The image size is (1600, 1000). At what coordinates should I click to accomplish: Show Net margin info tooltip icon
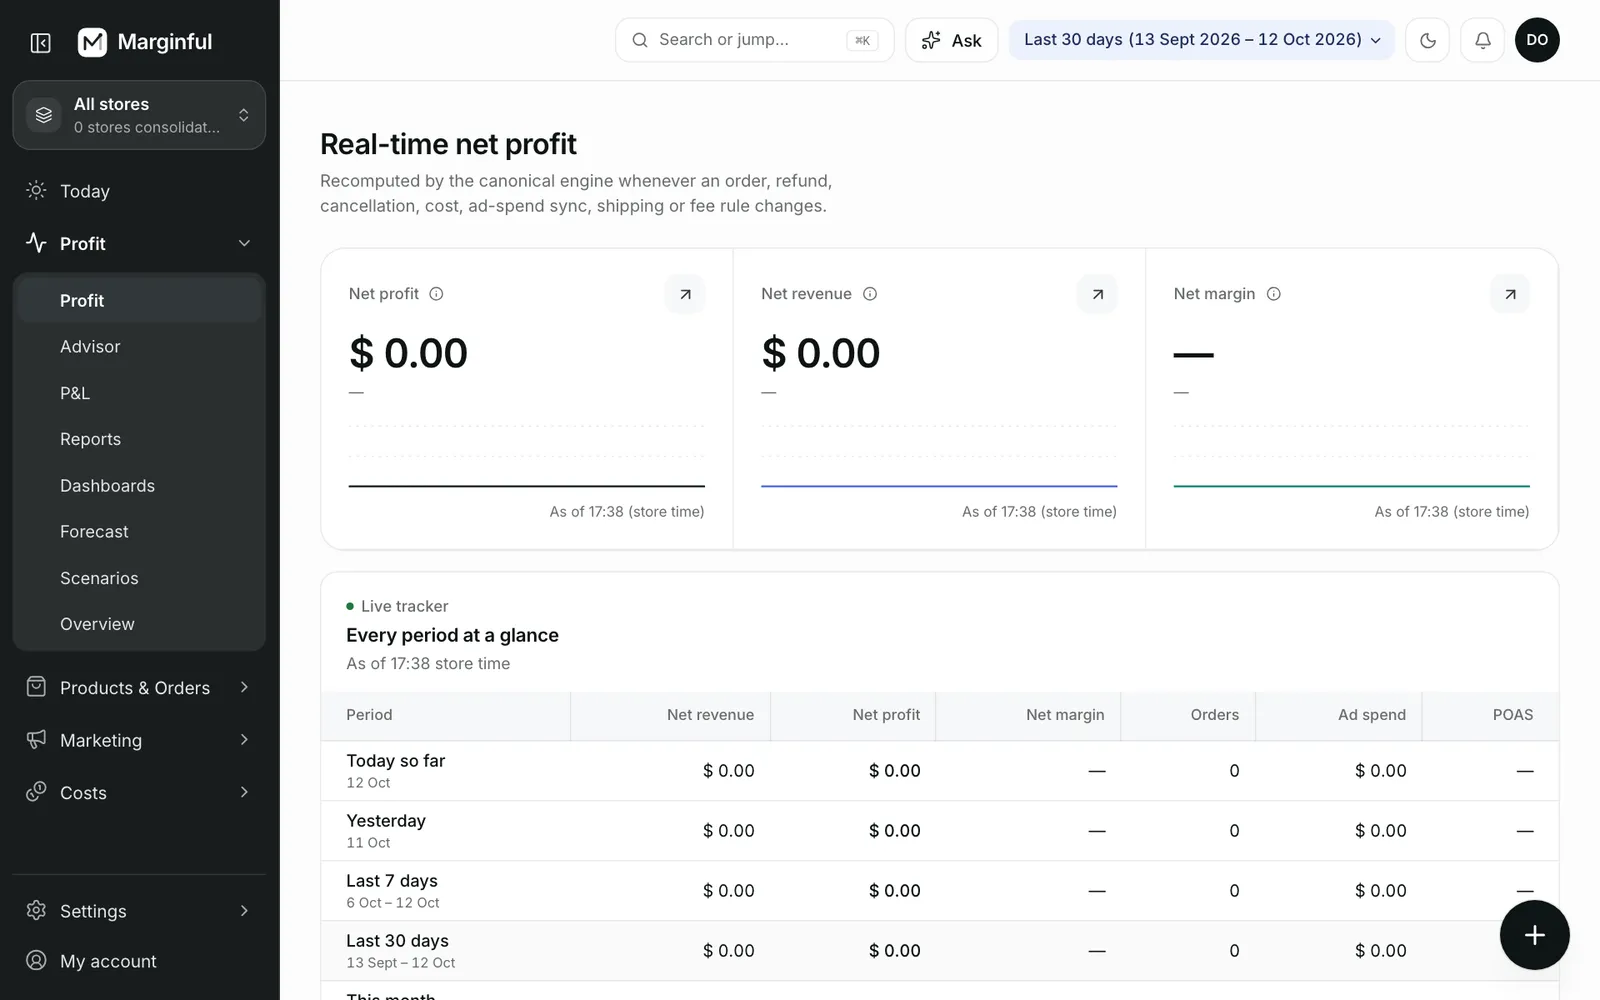[1273, 294]
